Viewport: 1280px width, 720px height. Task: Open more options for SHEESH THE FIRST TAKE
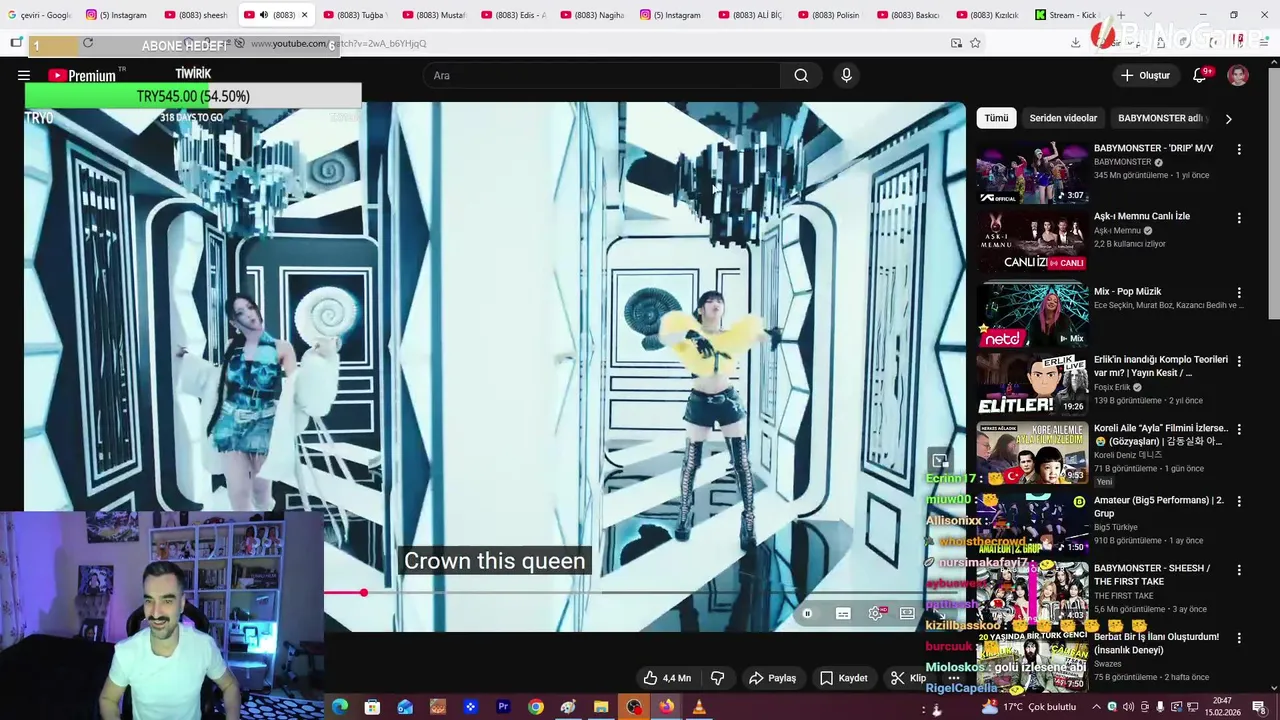1239,569
